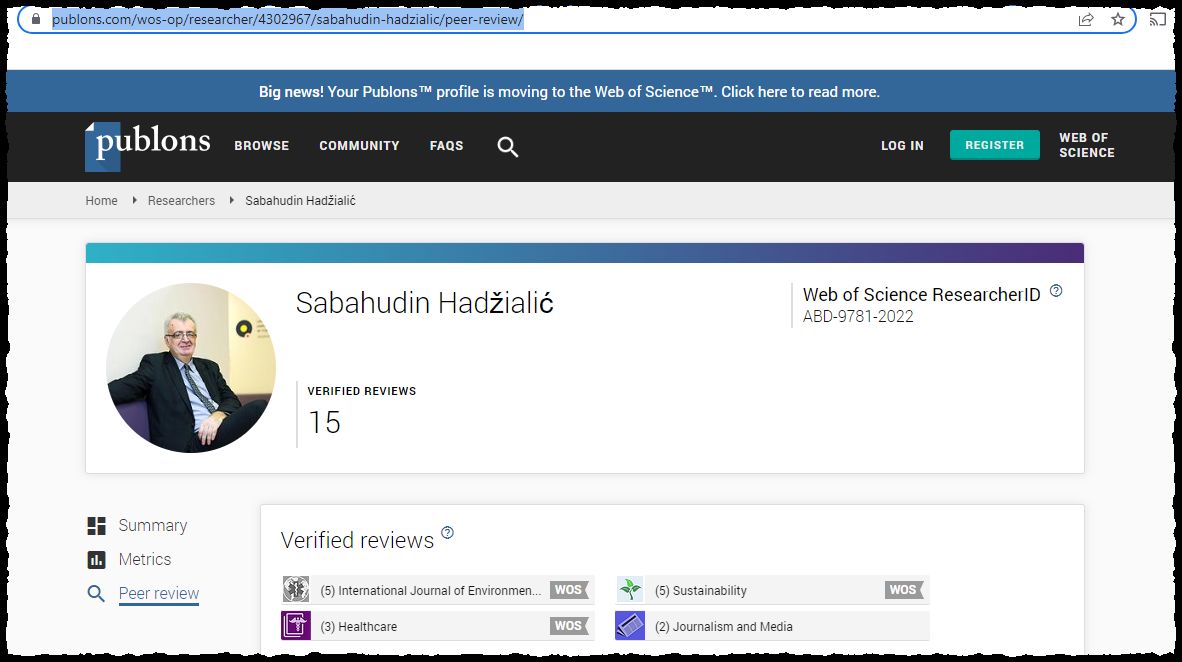Click the Metrics bar chart icon

(96, 559)
